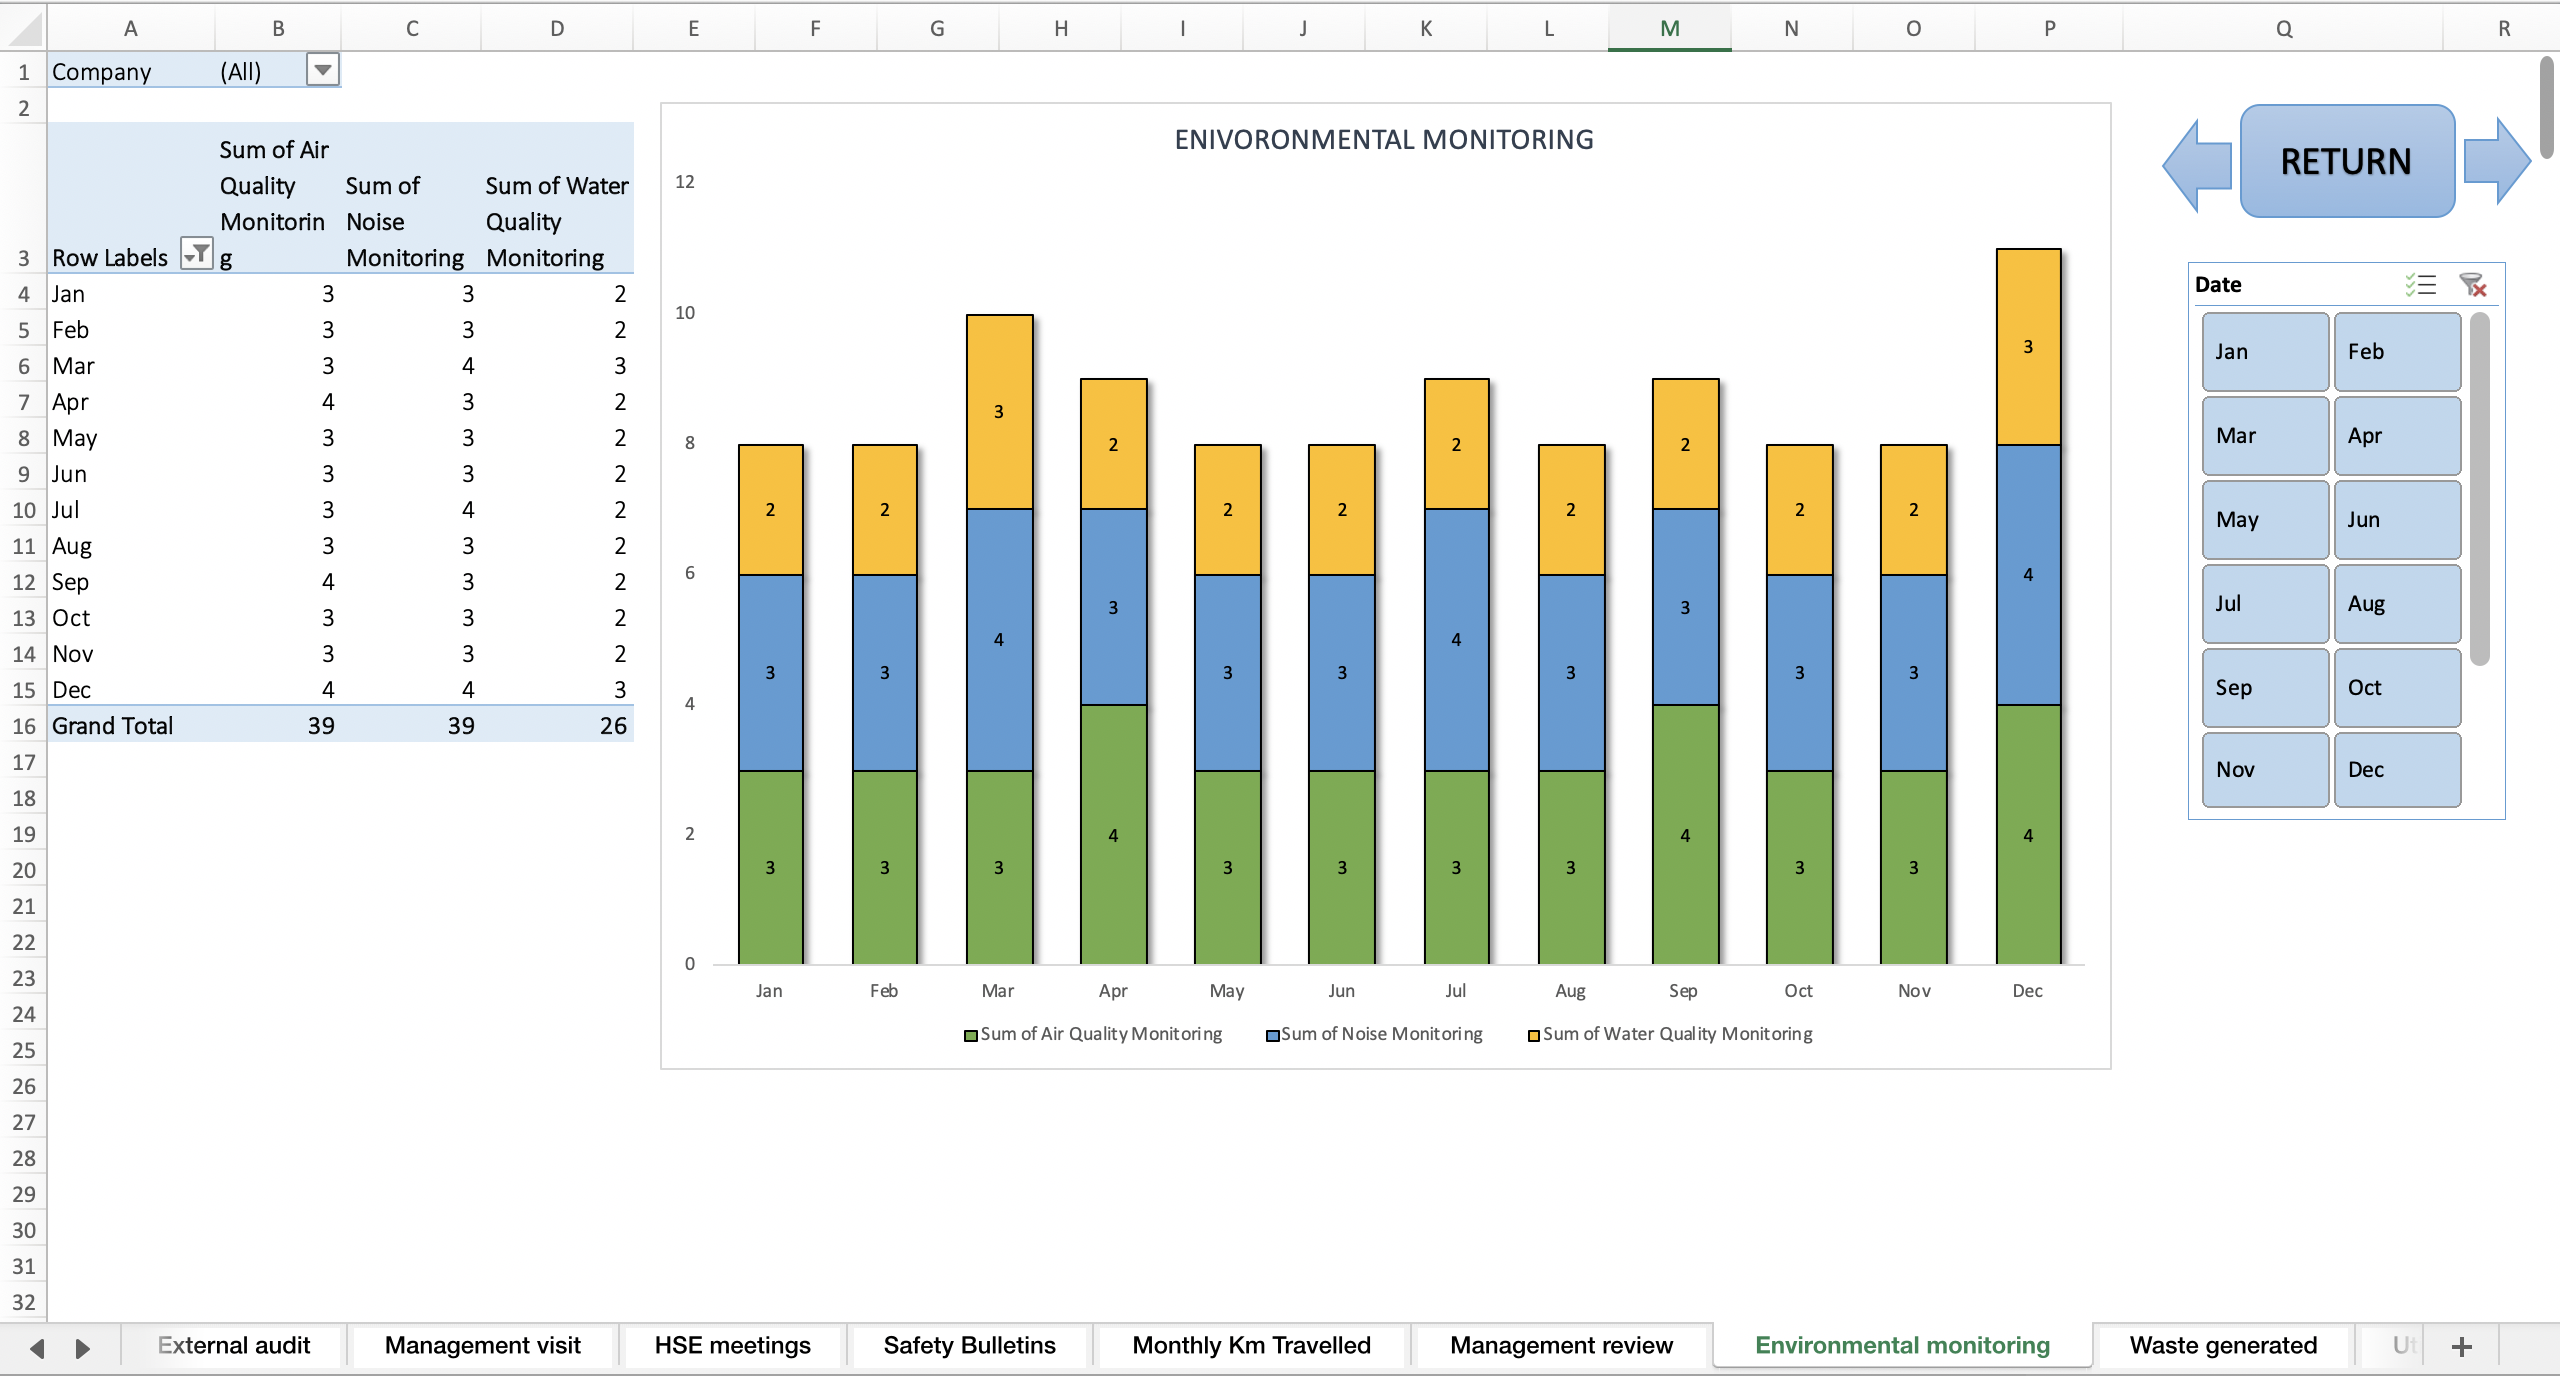Image resolution: width=2560 pixels, height=1376 pixels.
Task: Open the Row Labels filter dropdown
Action: tap(197, 255)
